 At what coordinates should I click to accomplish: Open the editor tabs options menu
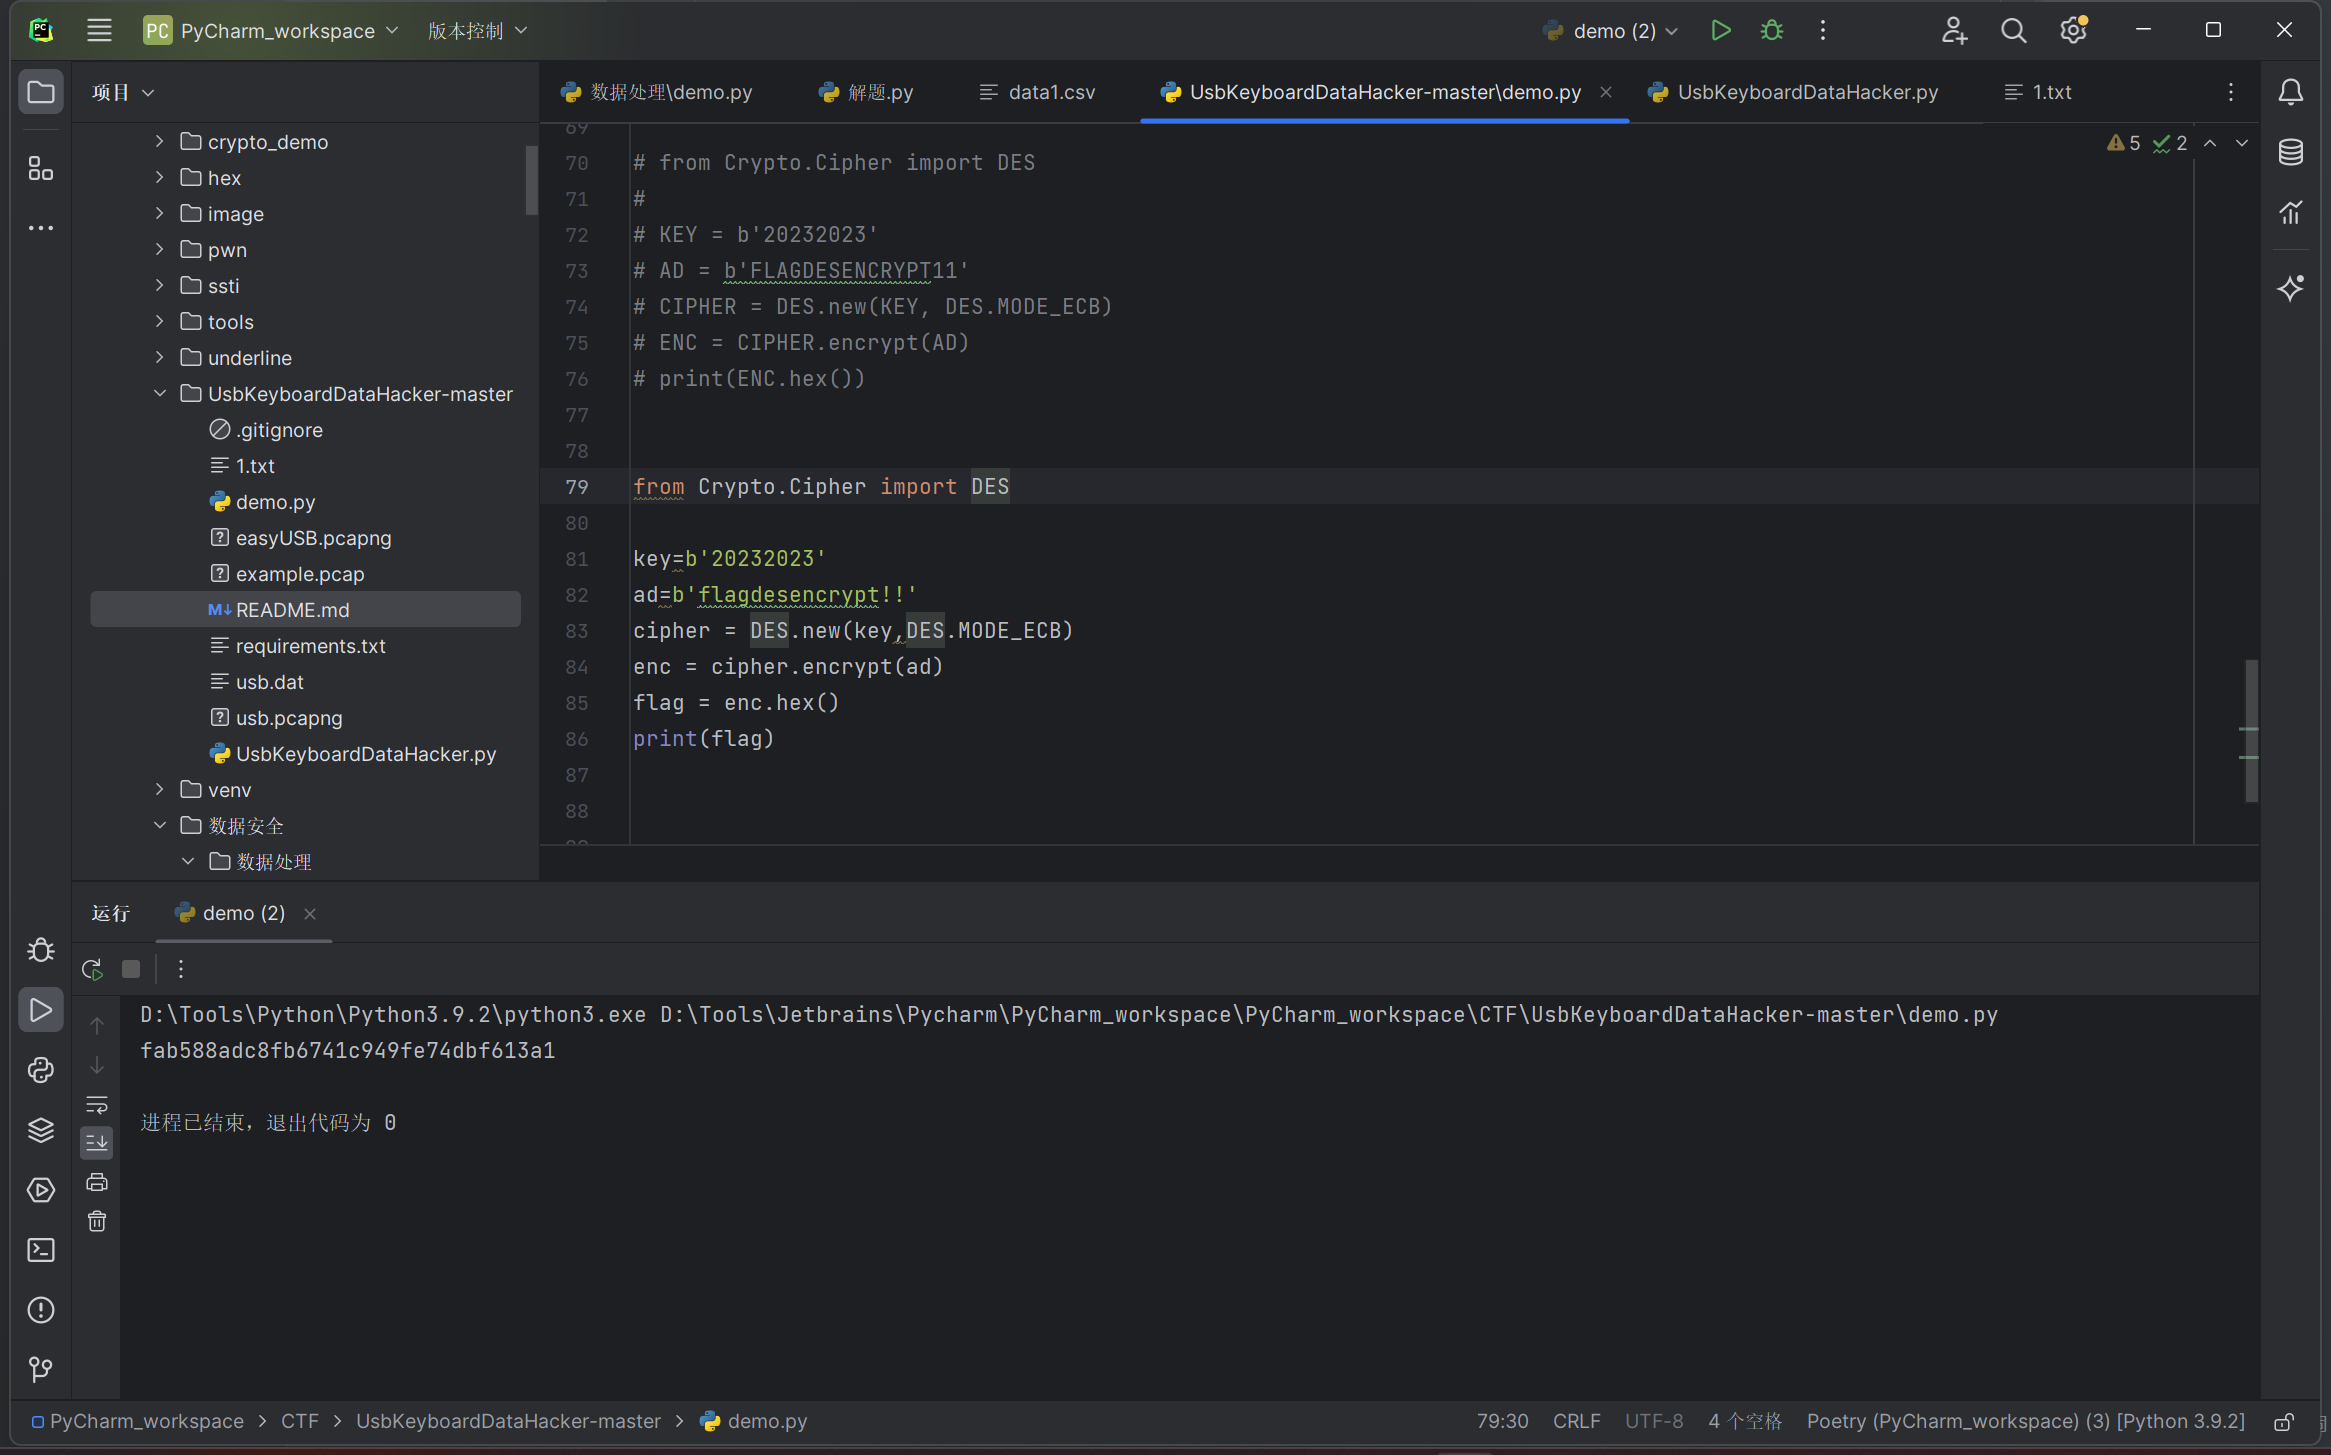2231,92
